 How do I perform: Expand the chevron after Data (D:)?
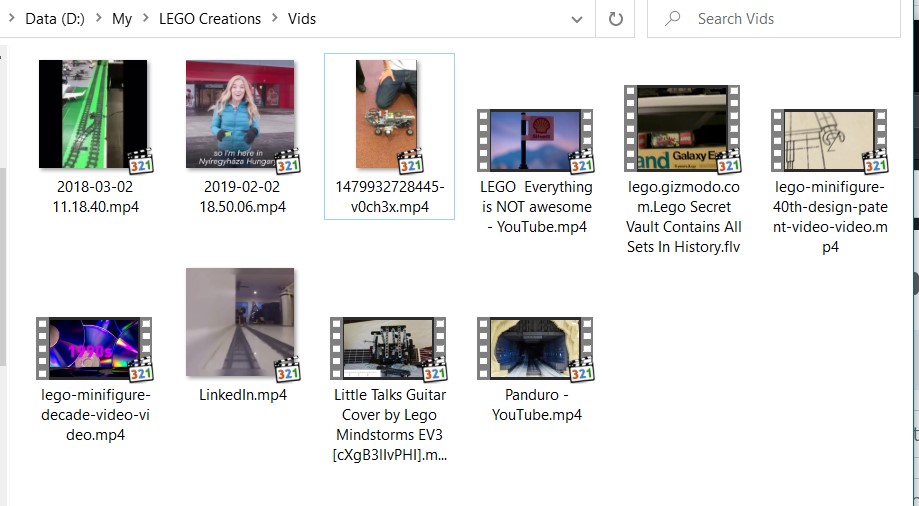coord(98,19)
